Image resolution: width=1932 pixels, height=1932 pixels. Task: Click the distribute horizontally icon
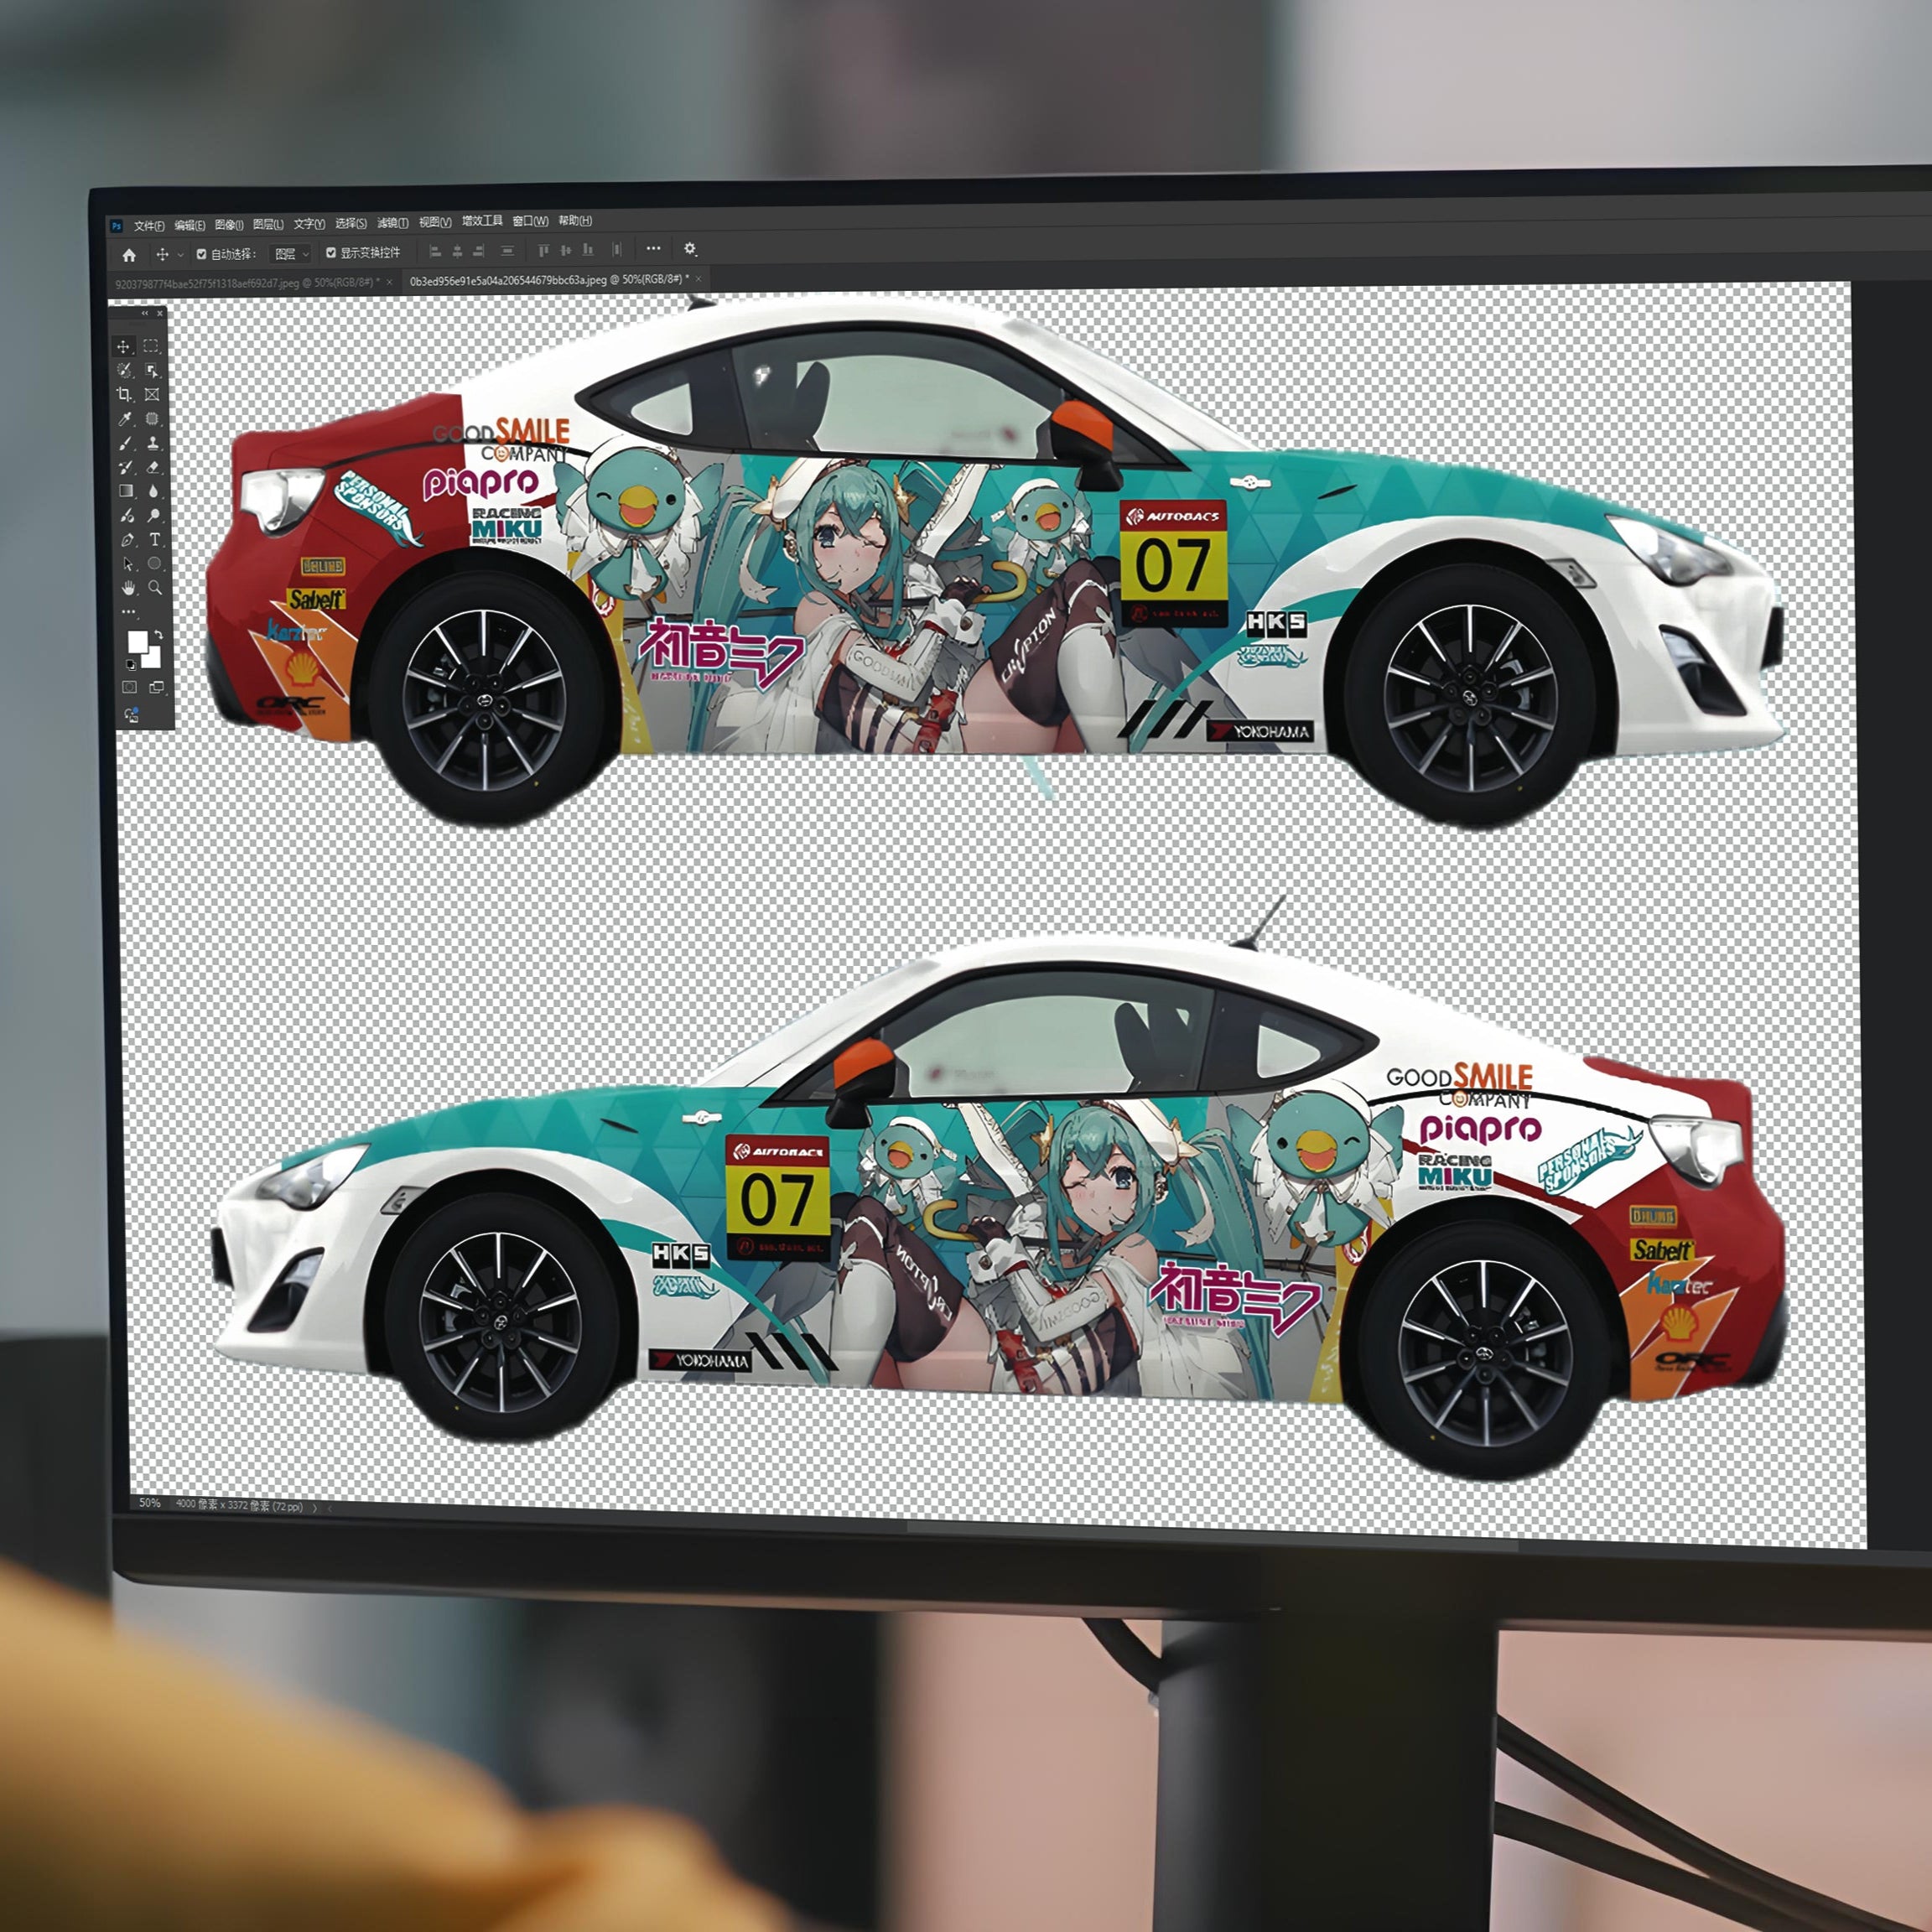pyautogui.click(x=617, y=250)
